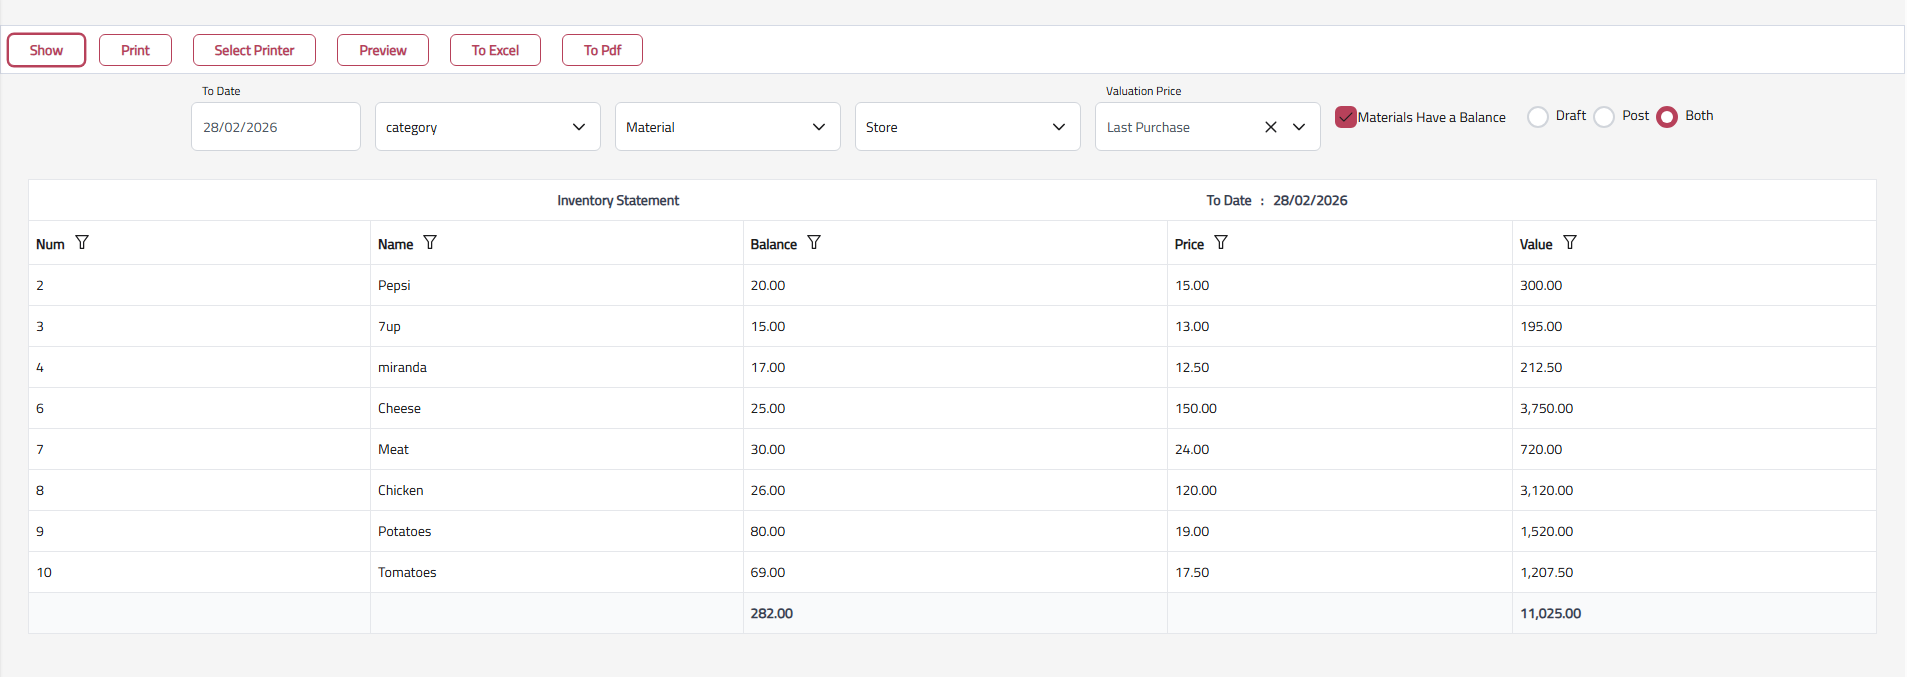Select the 7up row name
The width and height of the screenshot is (1907, 677).
coord(389,326)
